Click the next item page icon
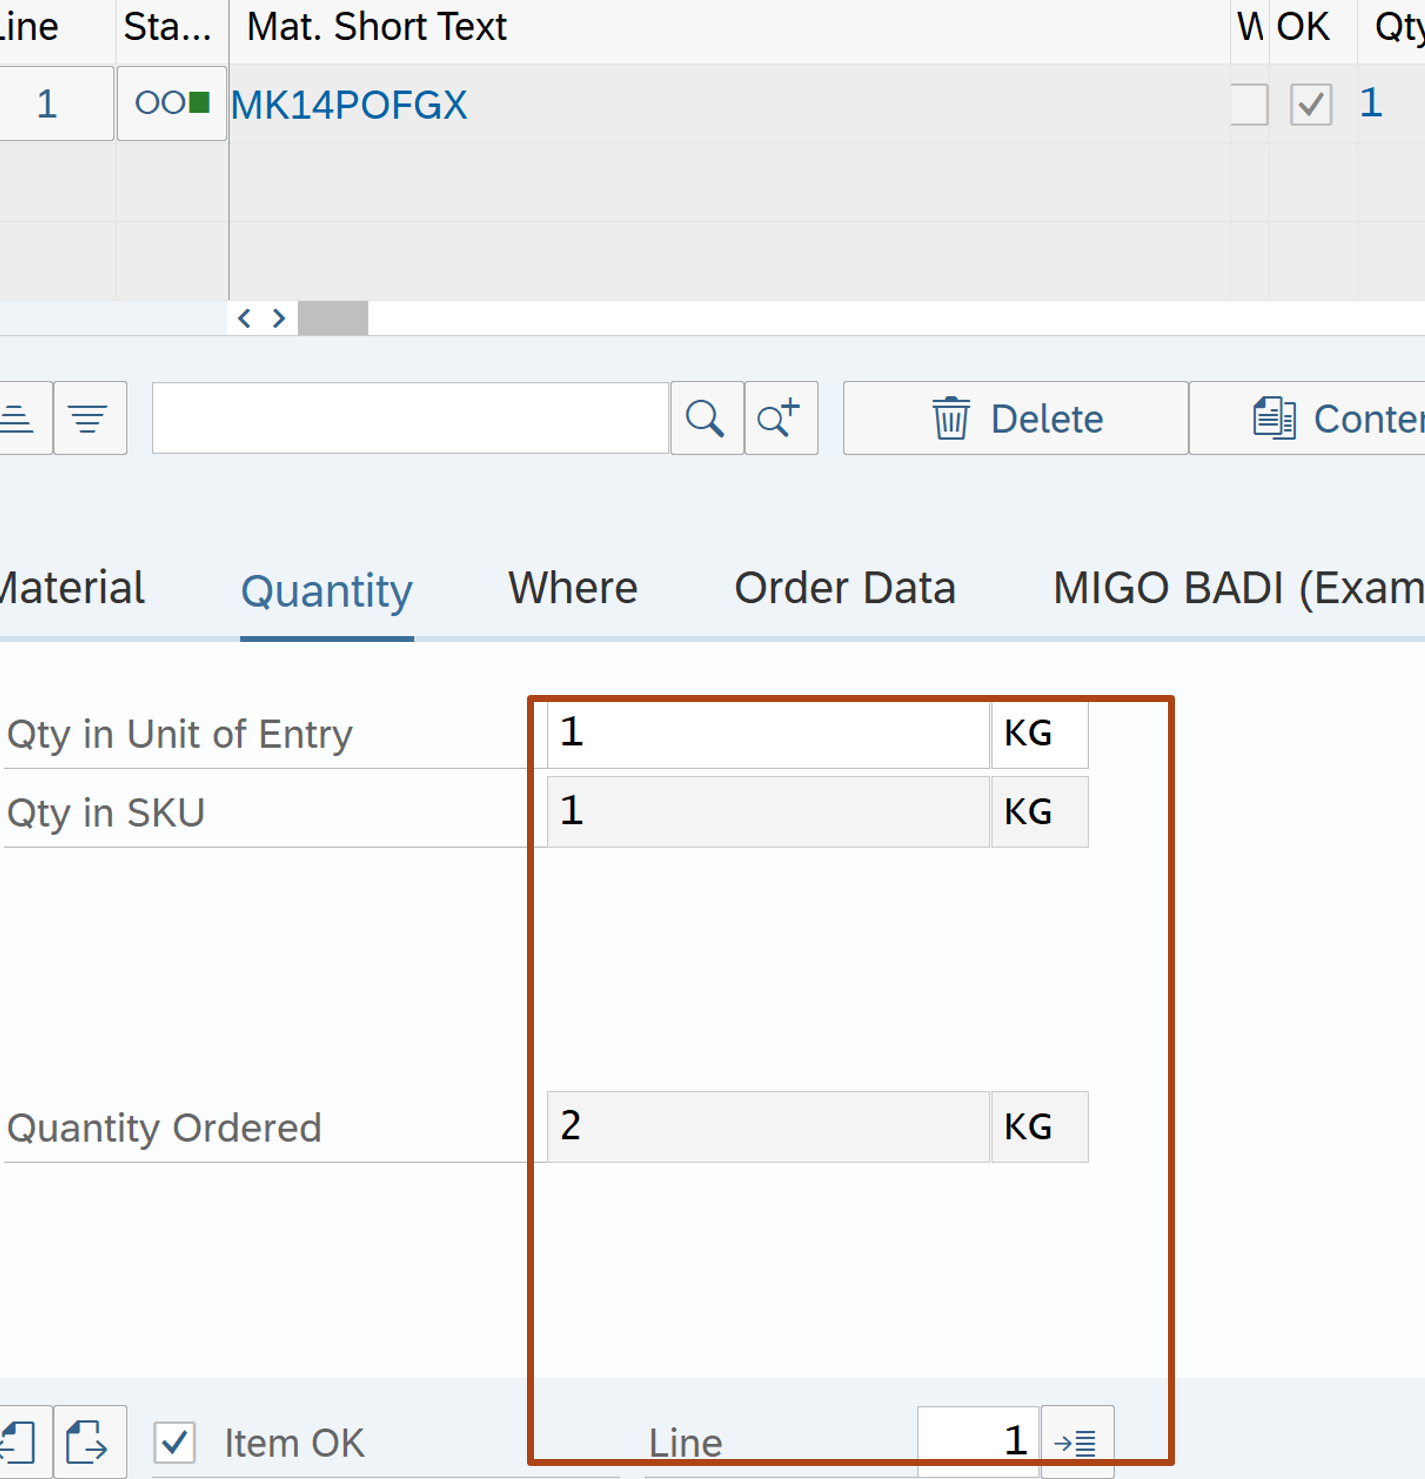Screen dimensions: 1425x1479 pos(88,1442)
